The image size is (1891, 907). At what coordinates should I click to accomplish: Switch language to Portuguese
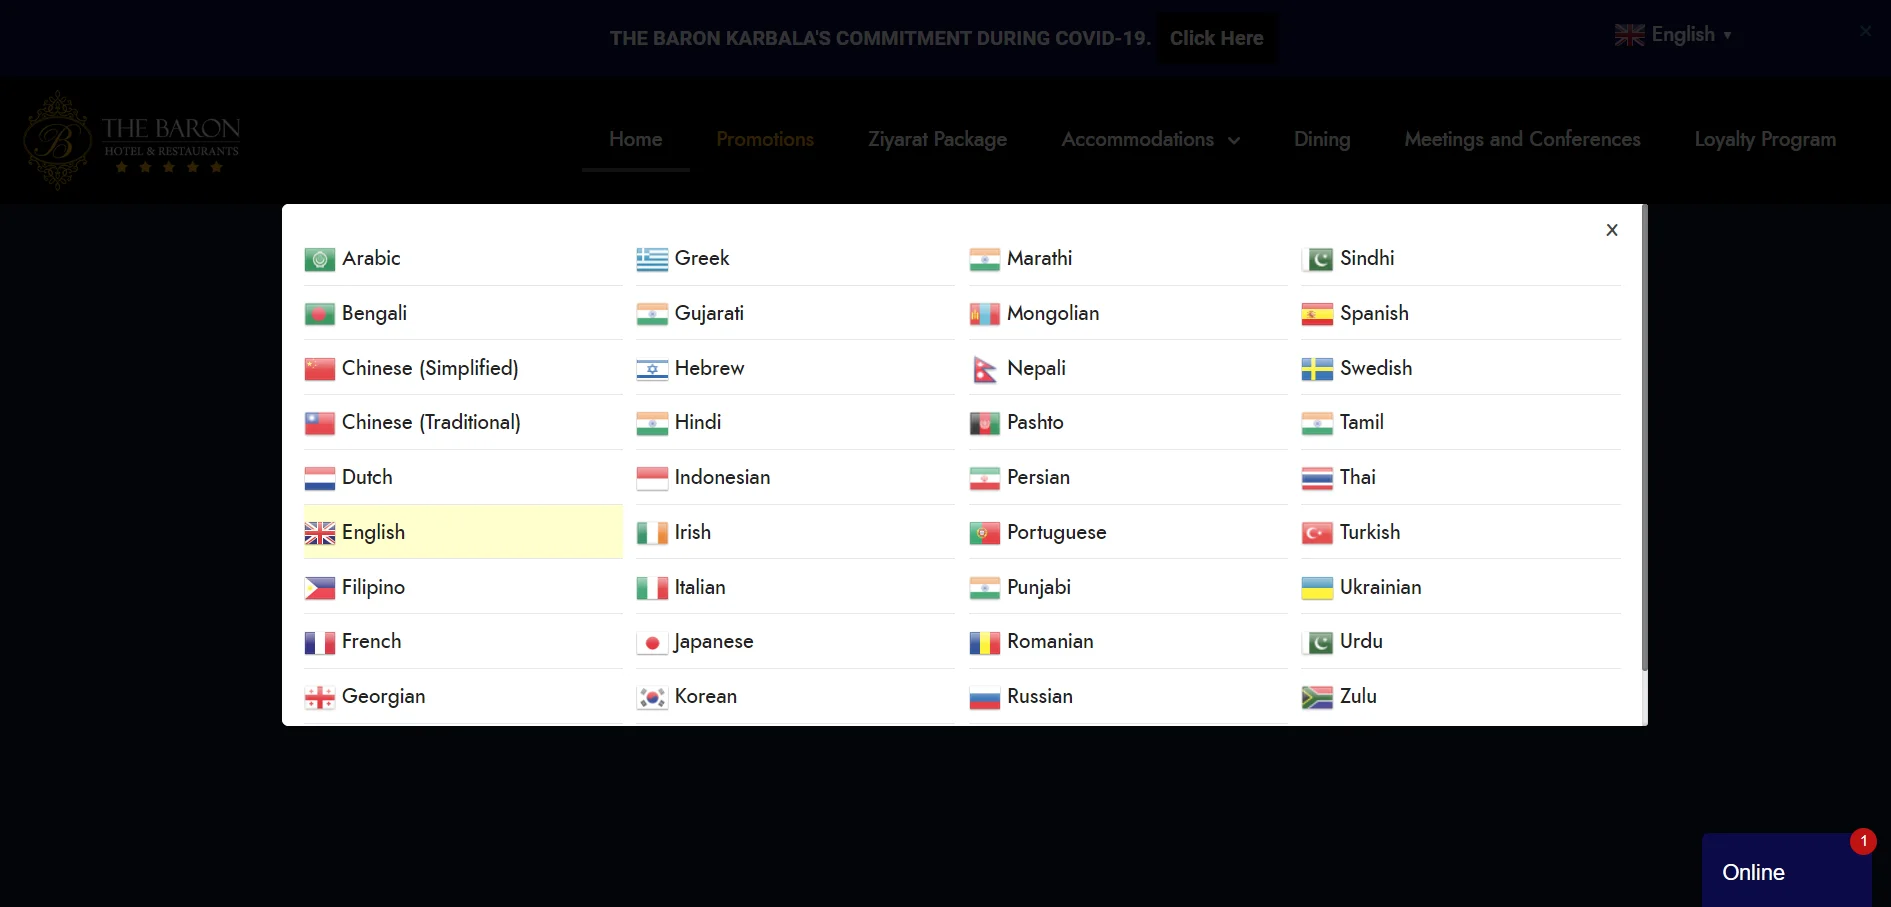1056,533
